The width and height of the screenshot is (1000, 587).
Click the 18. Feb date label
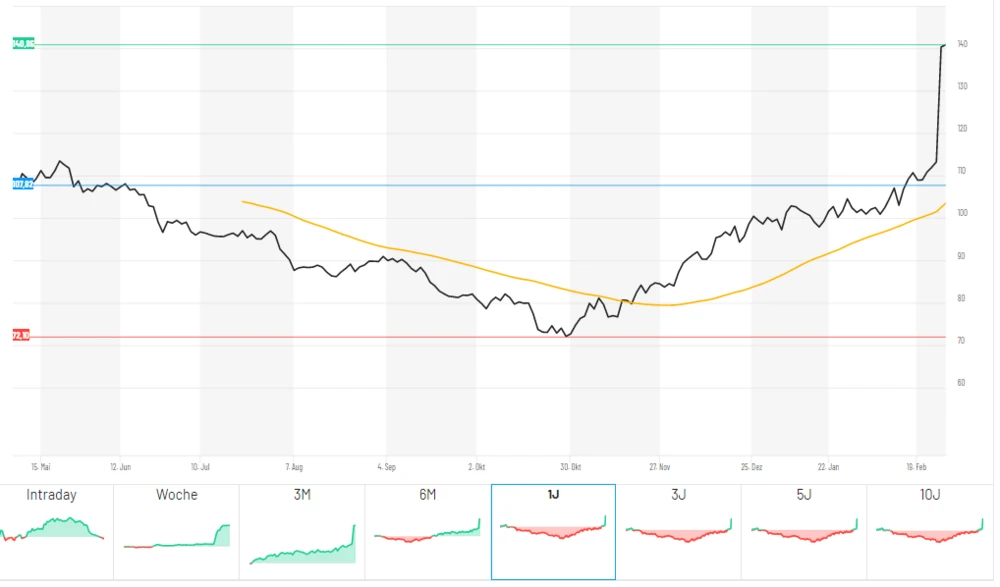[x=918, y=464]
